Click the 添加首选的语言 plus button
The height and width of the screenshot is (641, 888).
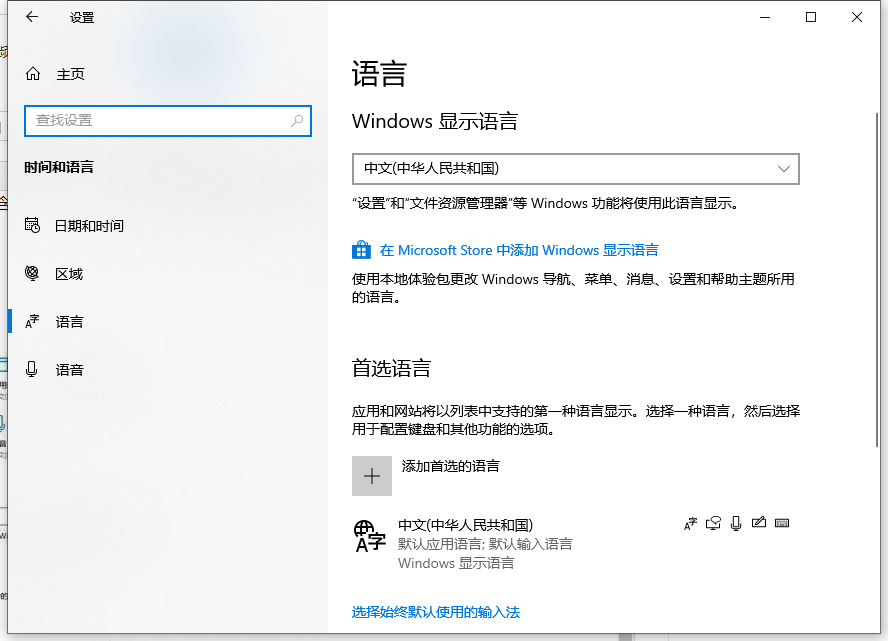click(x=371, y=475)
